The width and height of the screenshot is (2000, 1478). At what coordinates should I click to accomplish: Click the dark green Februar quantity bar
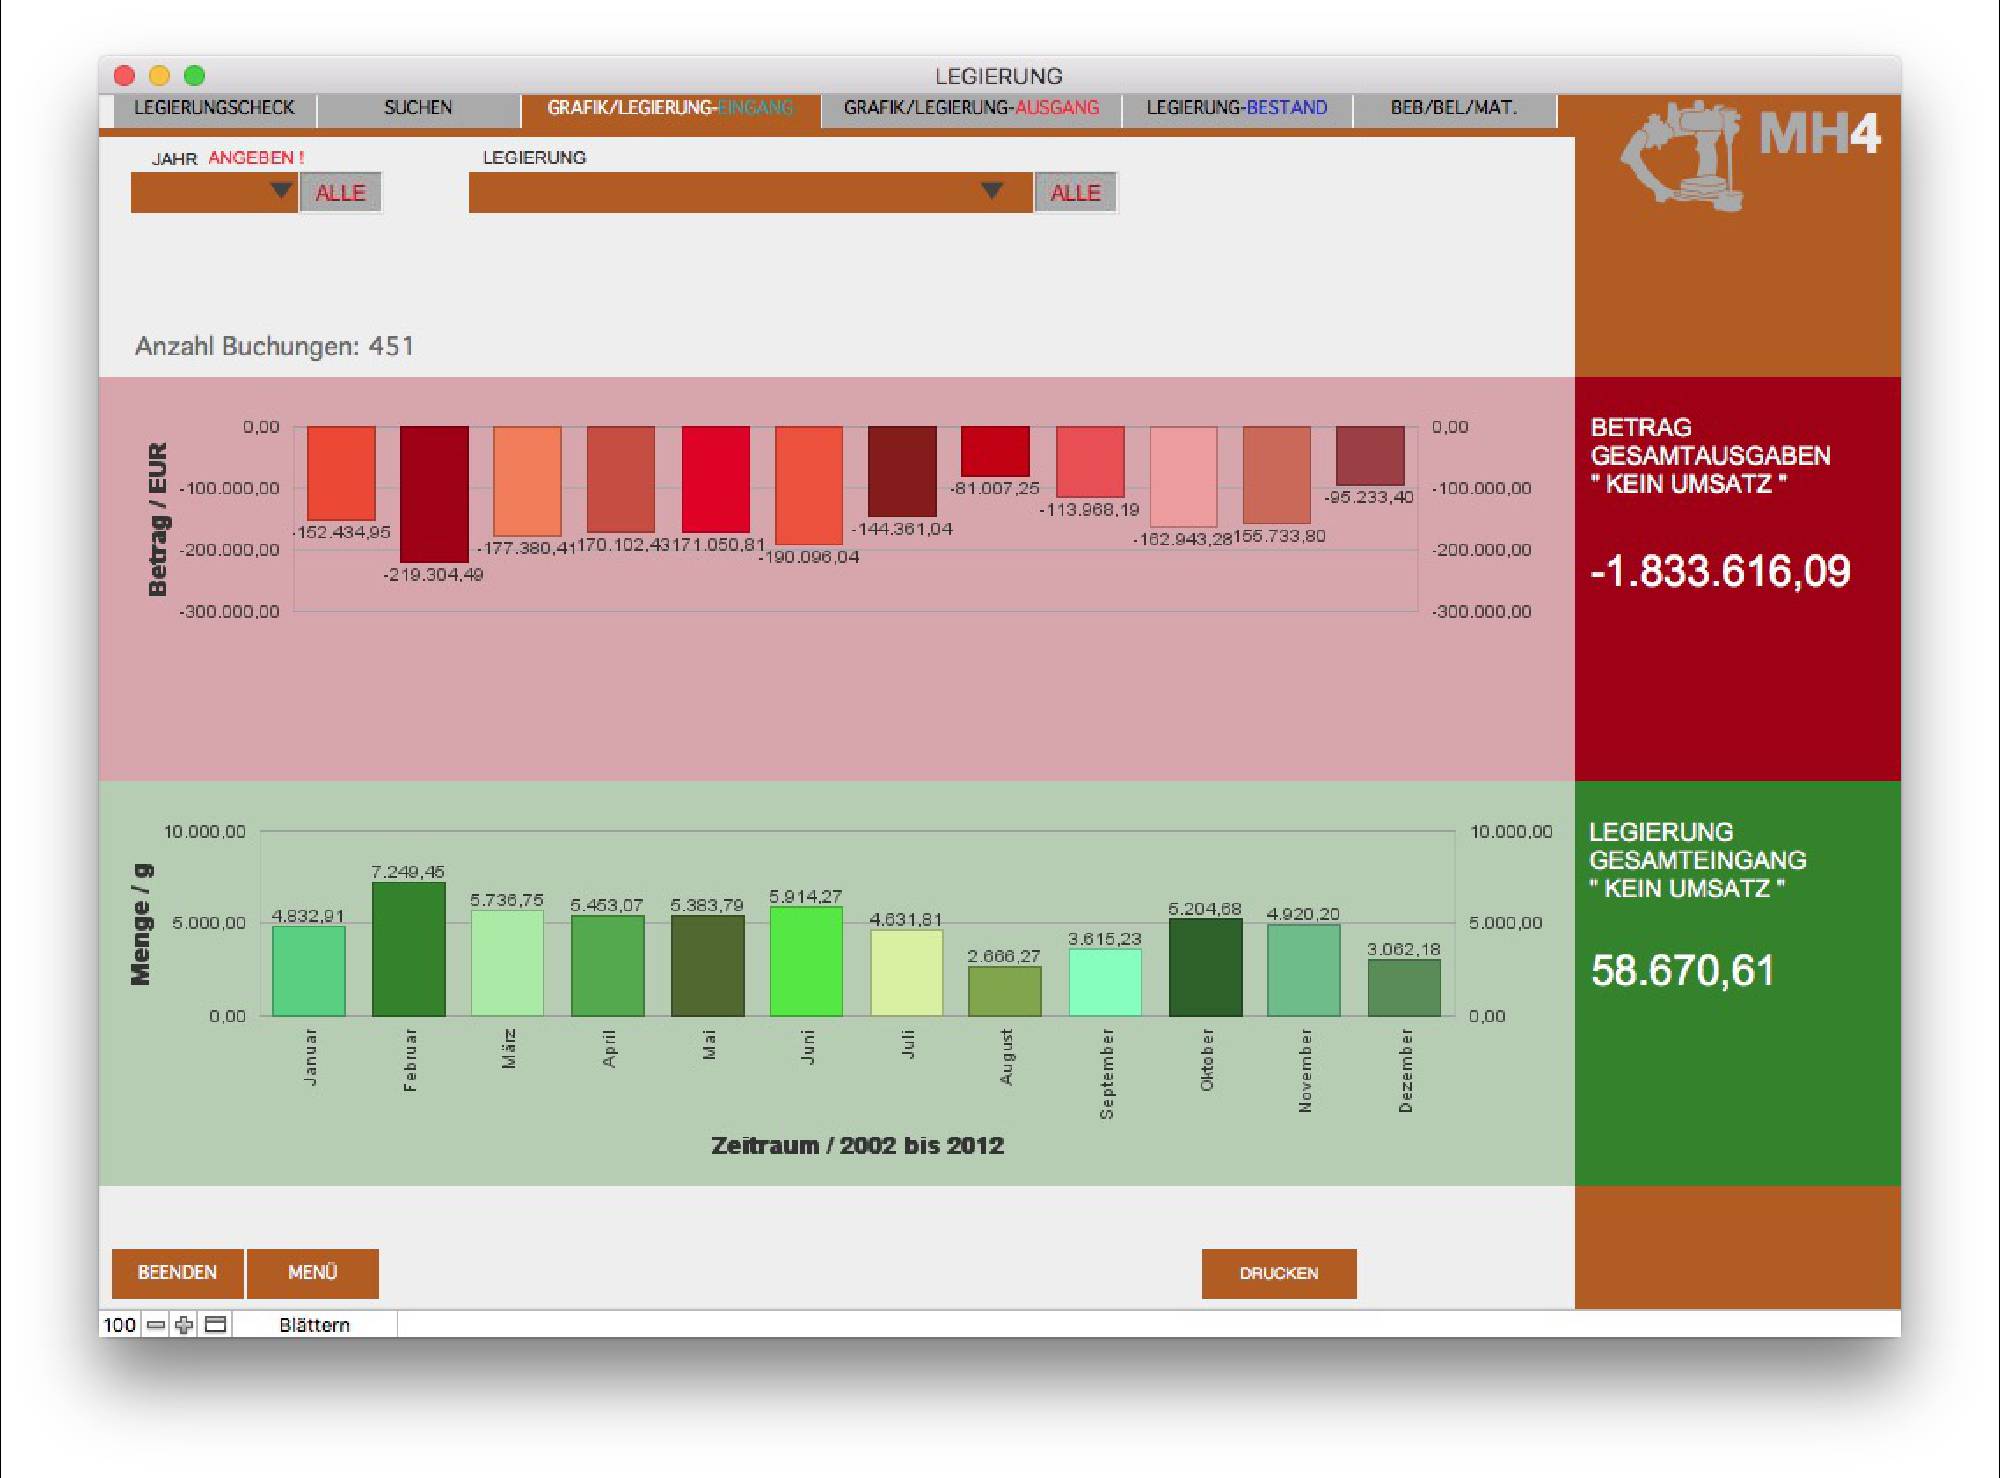pyautogui.click(x=408, y=950)
